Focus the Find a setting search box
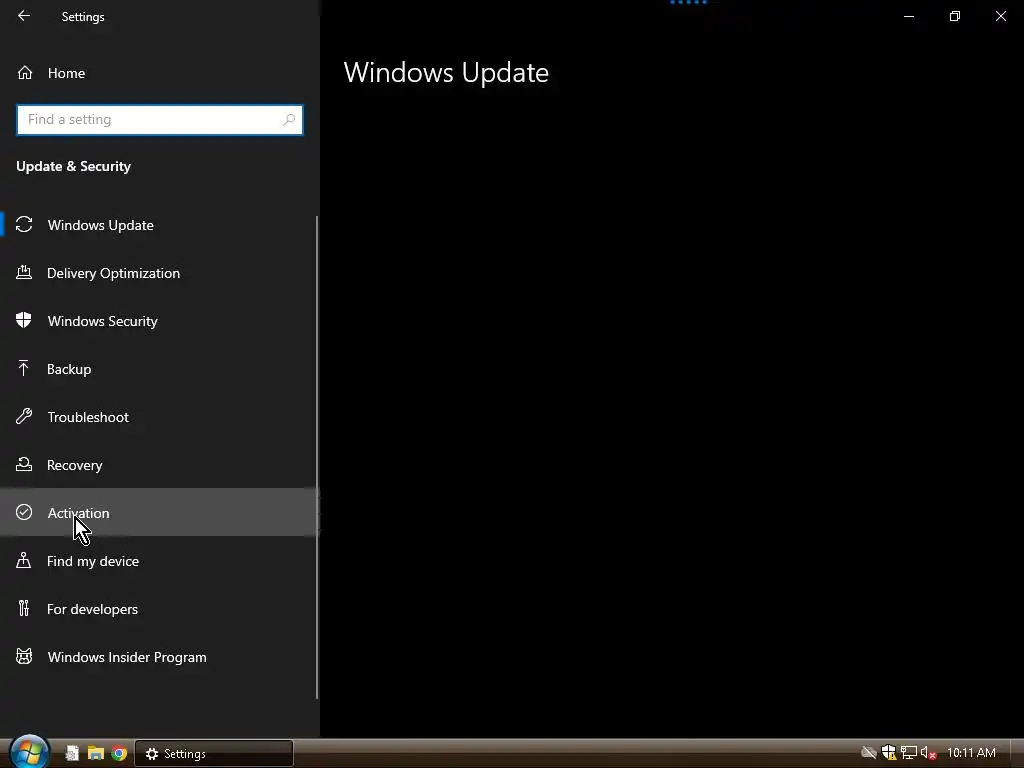The height and width of the screenshot is (768, 1024). click(160, 120)
